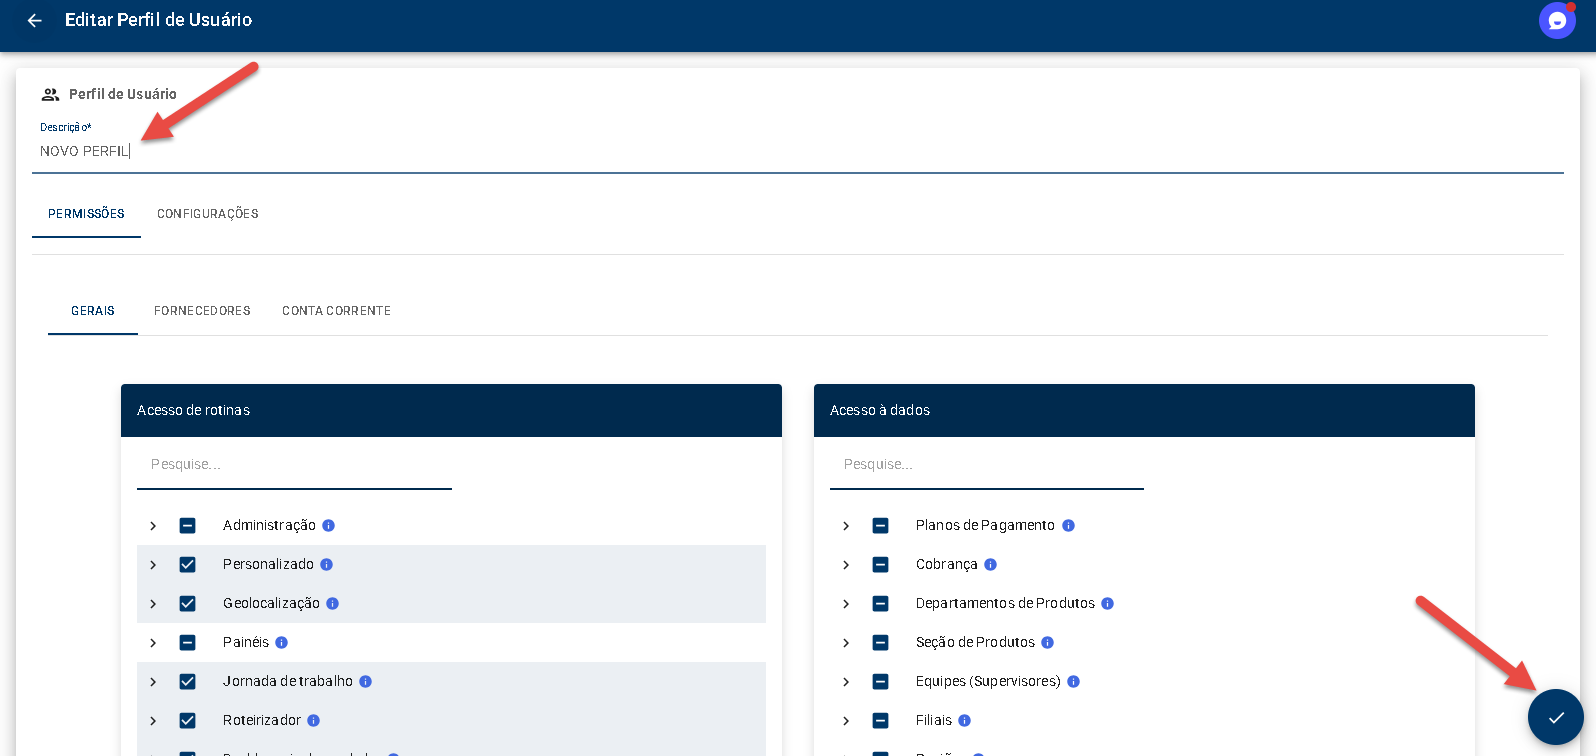Show info for Seção de Produtos

1047,642
